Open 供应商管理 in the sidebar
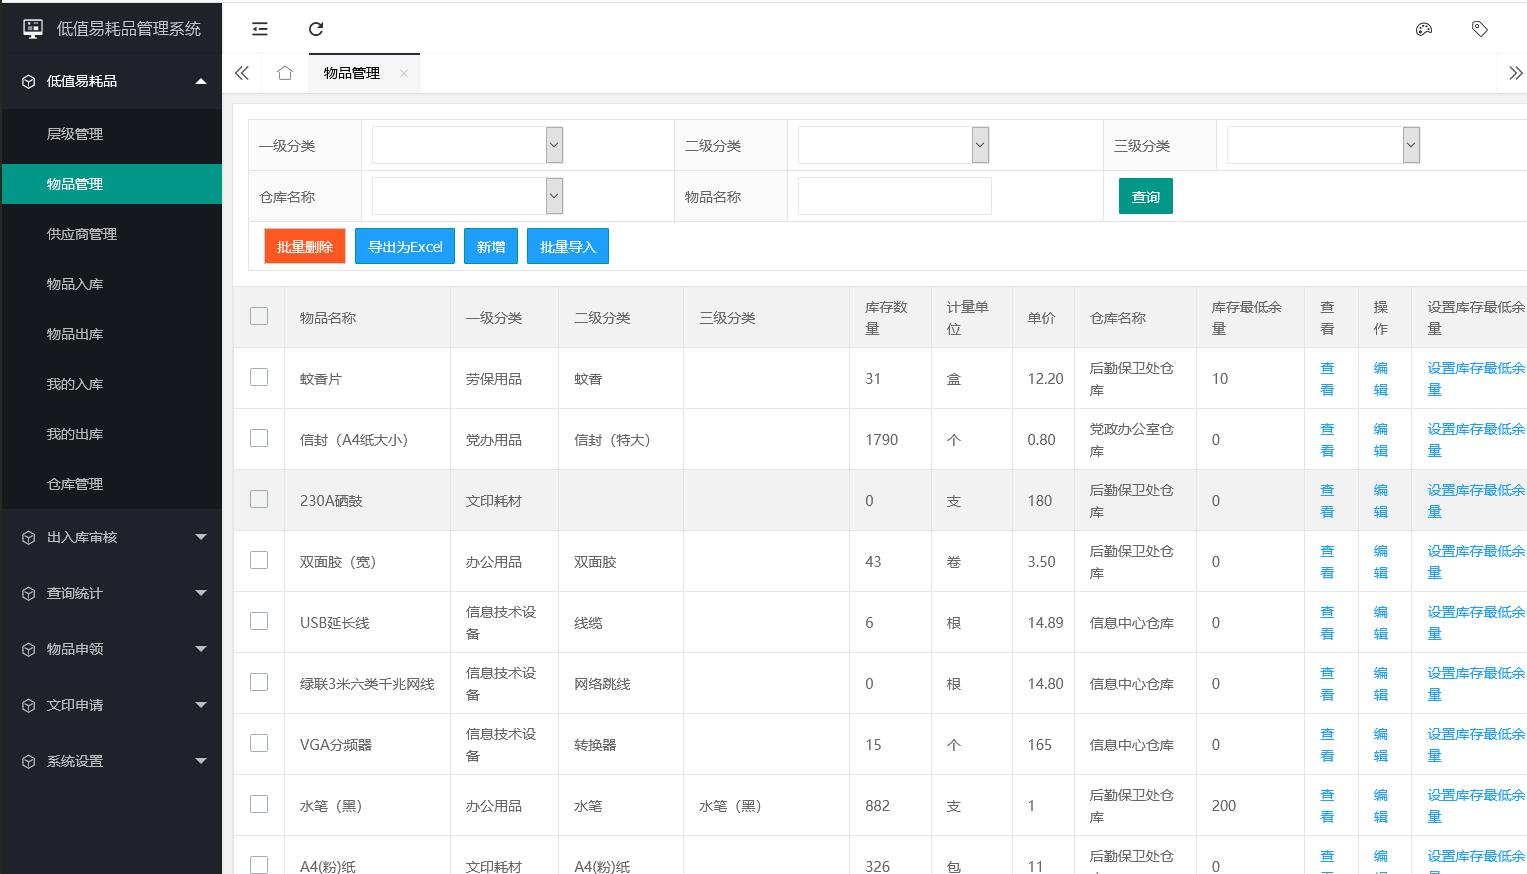The height and width of the screenshot is (874, 1527). (x=82, y=234)
